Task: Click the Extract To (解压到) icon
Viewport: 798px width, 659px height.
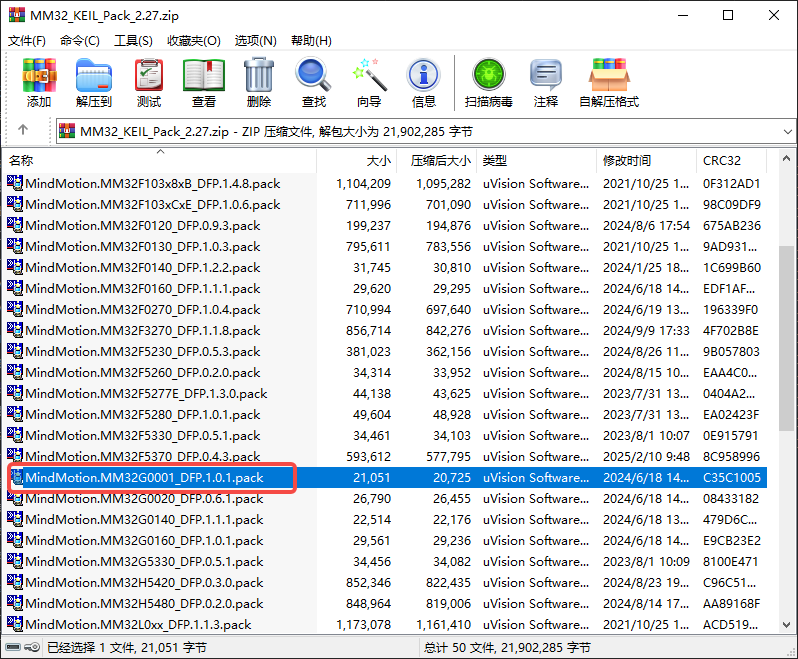Action: point(93,82)
